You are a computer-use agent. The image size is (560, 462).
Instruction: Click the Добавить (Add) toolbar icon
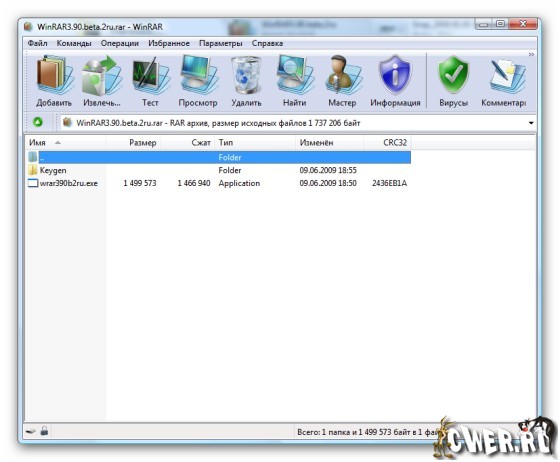click(x=54, y=75)
